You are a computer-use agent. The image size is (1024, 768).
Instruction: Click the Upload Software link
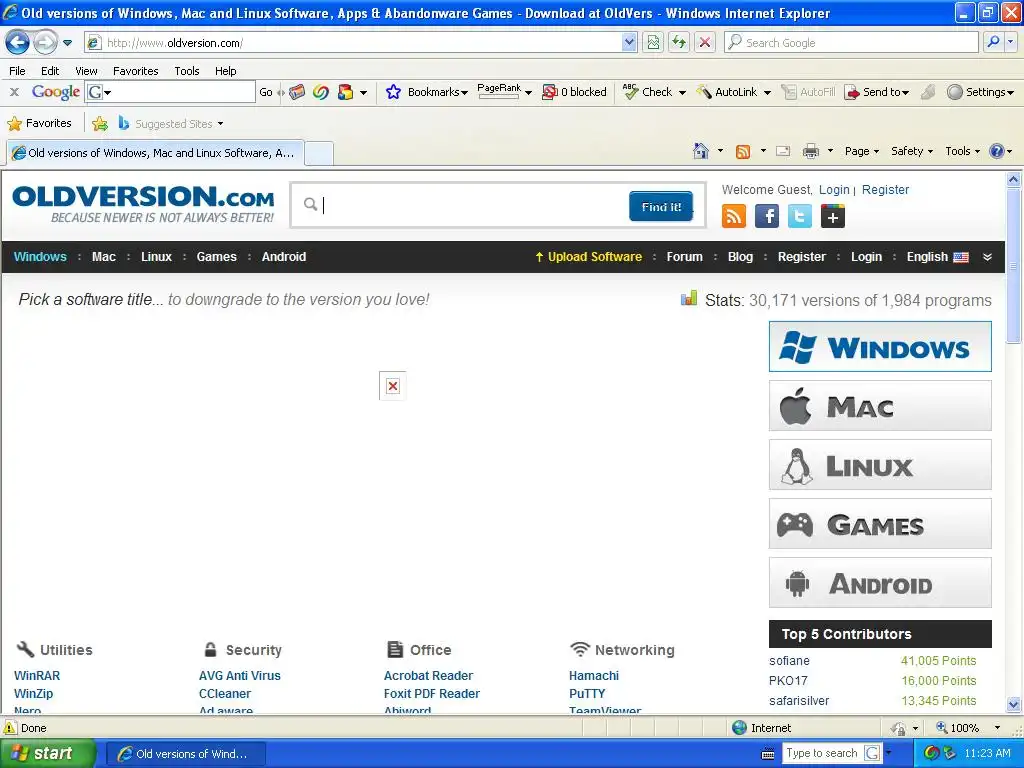[588, 257]
